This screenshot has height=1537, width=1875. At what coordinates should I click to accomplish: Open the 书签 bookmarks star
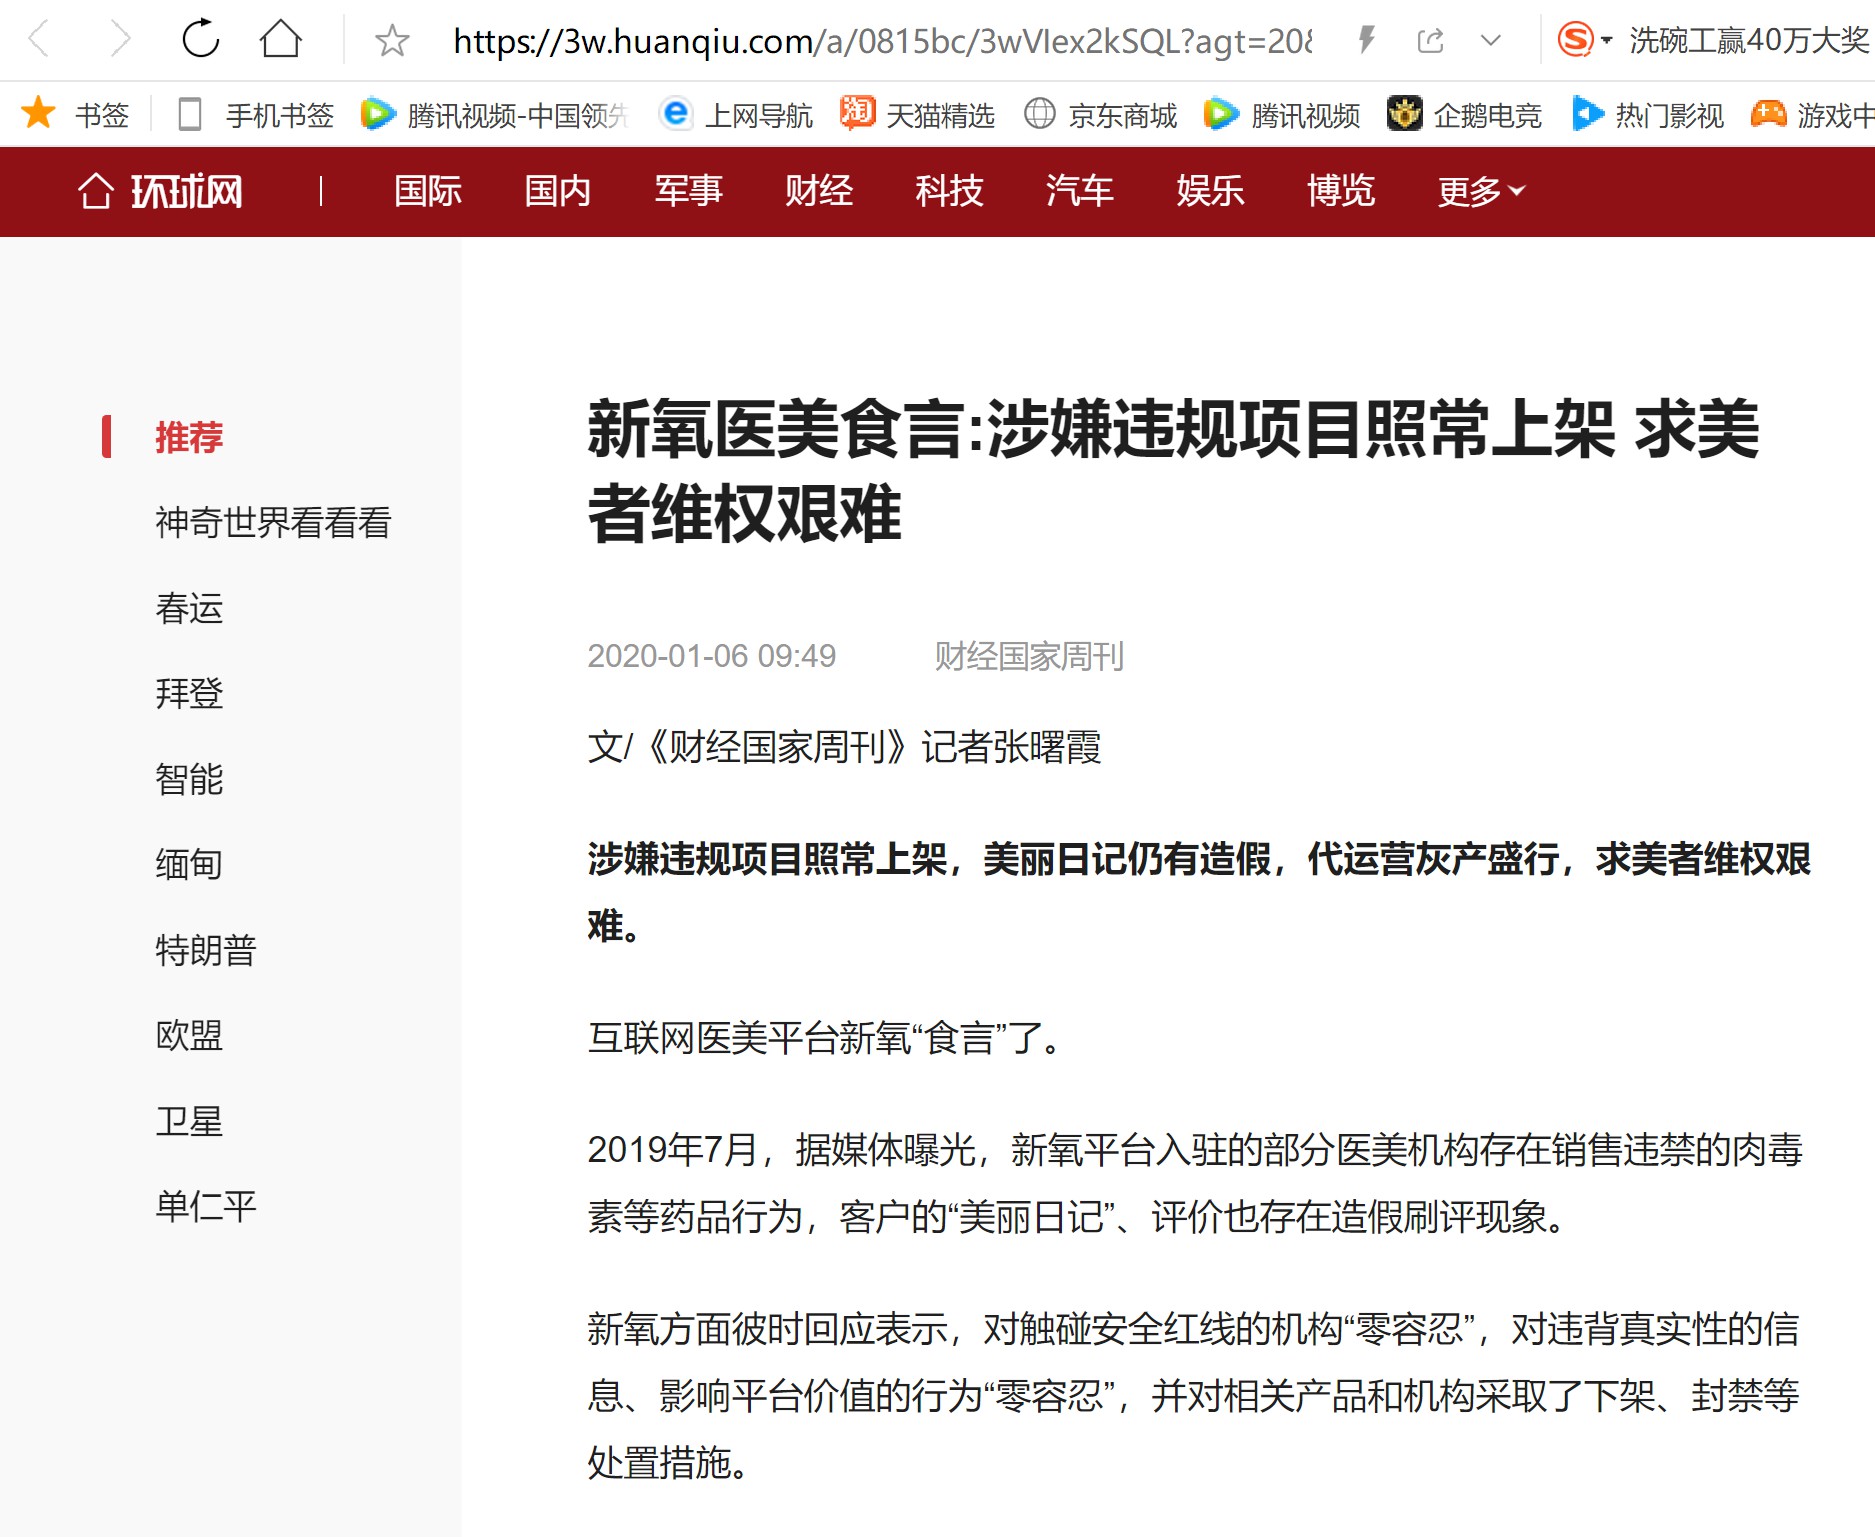click(x=75, y=114)
